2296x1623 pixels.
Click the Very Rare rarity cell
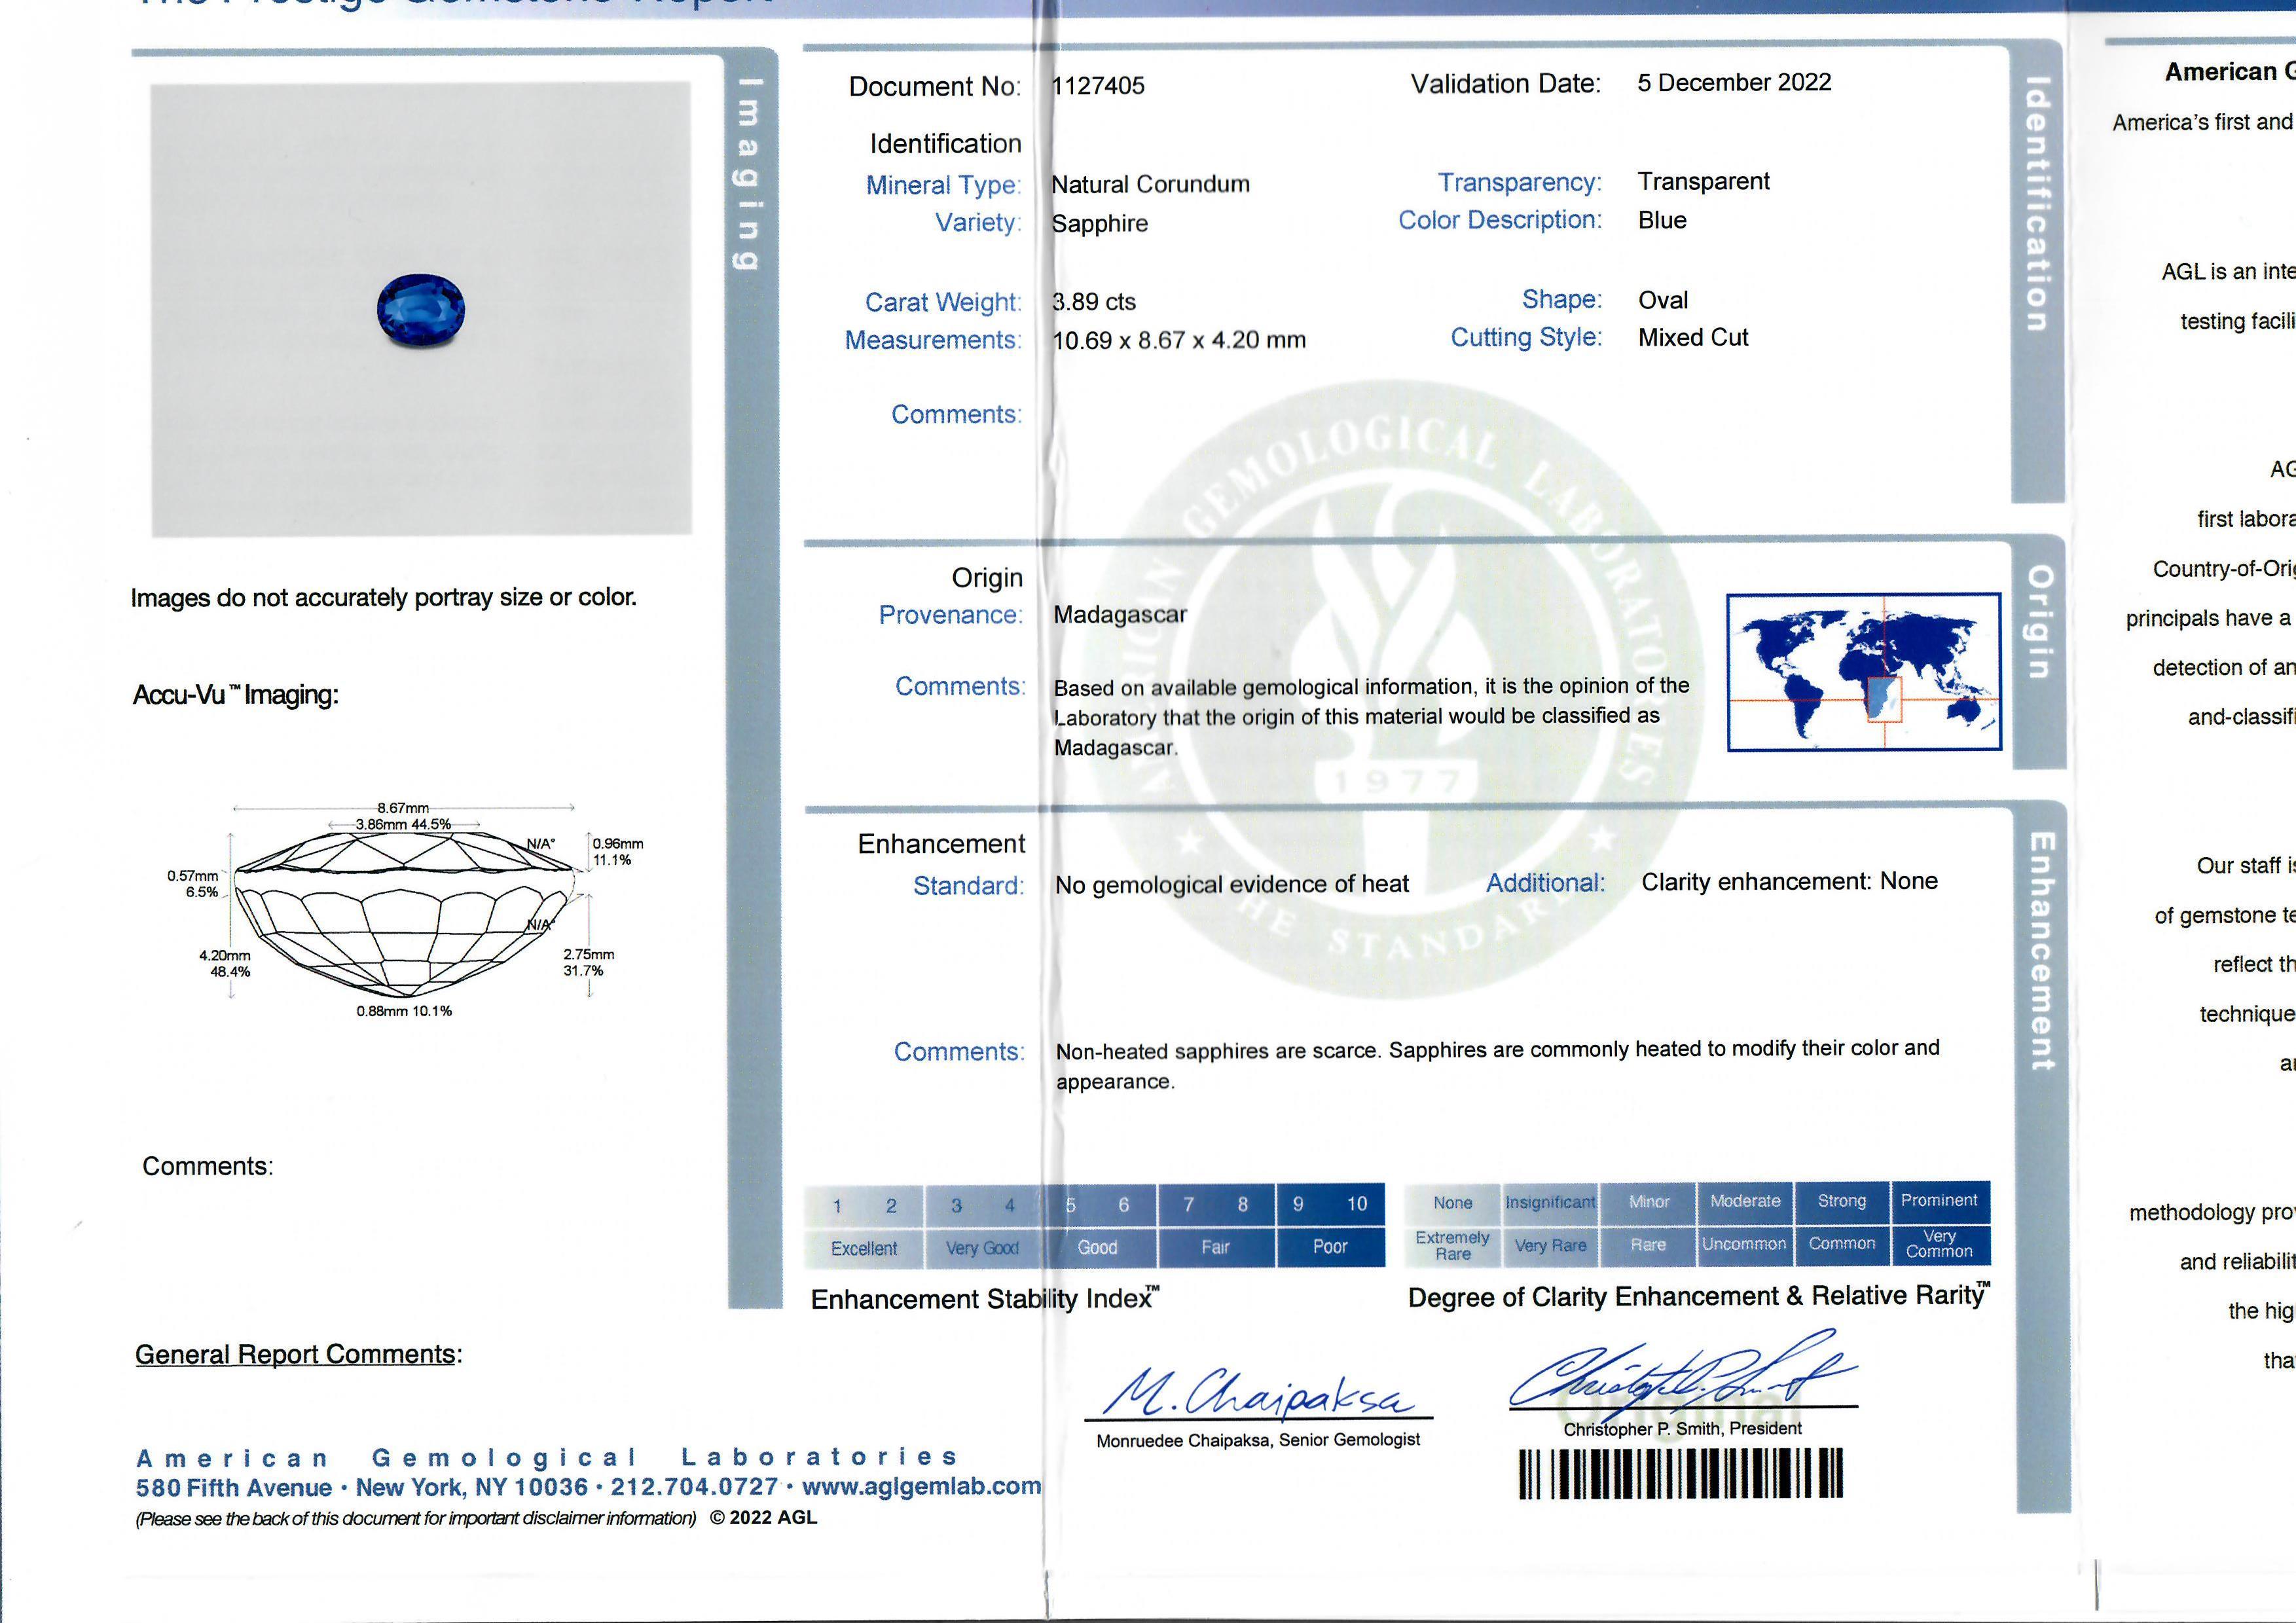click(x=1550, y=1246)
